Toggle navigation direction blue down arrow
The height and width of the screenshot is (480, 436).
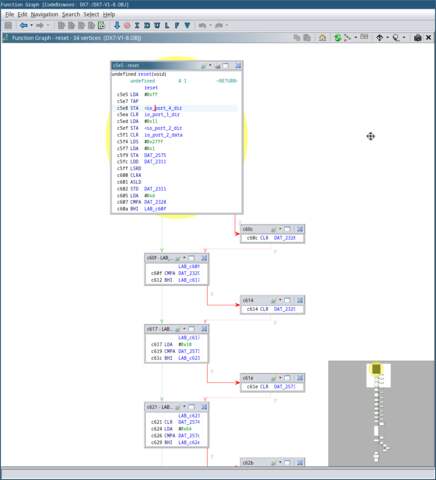tap(117, 25)
